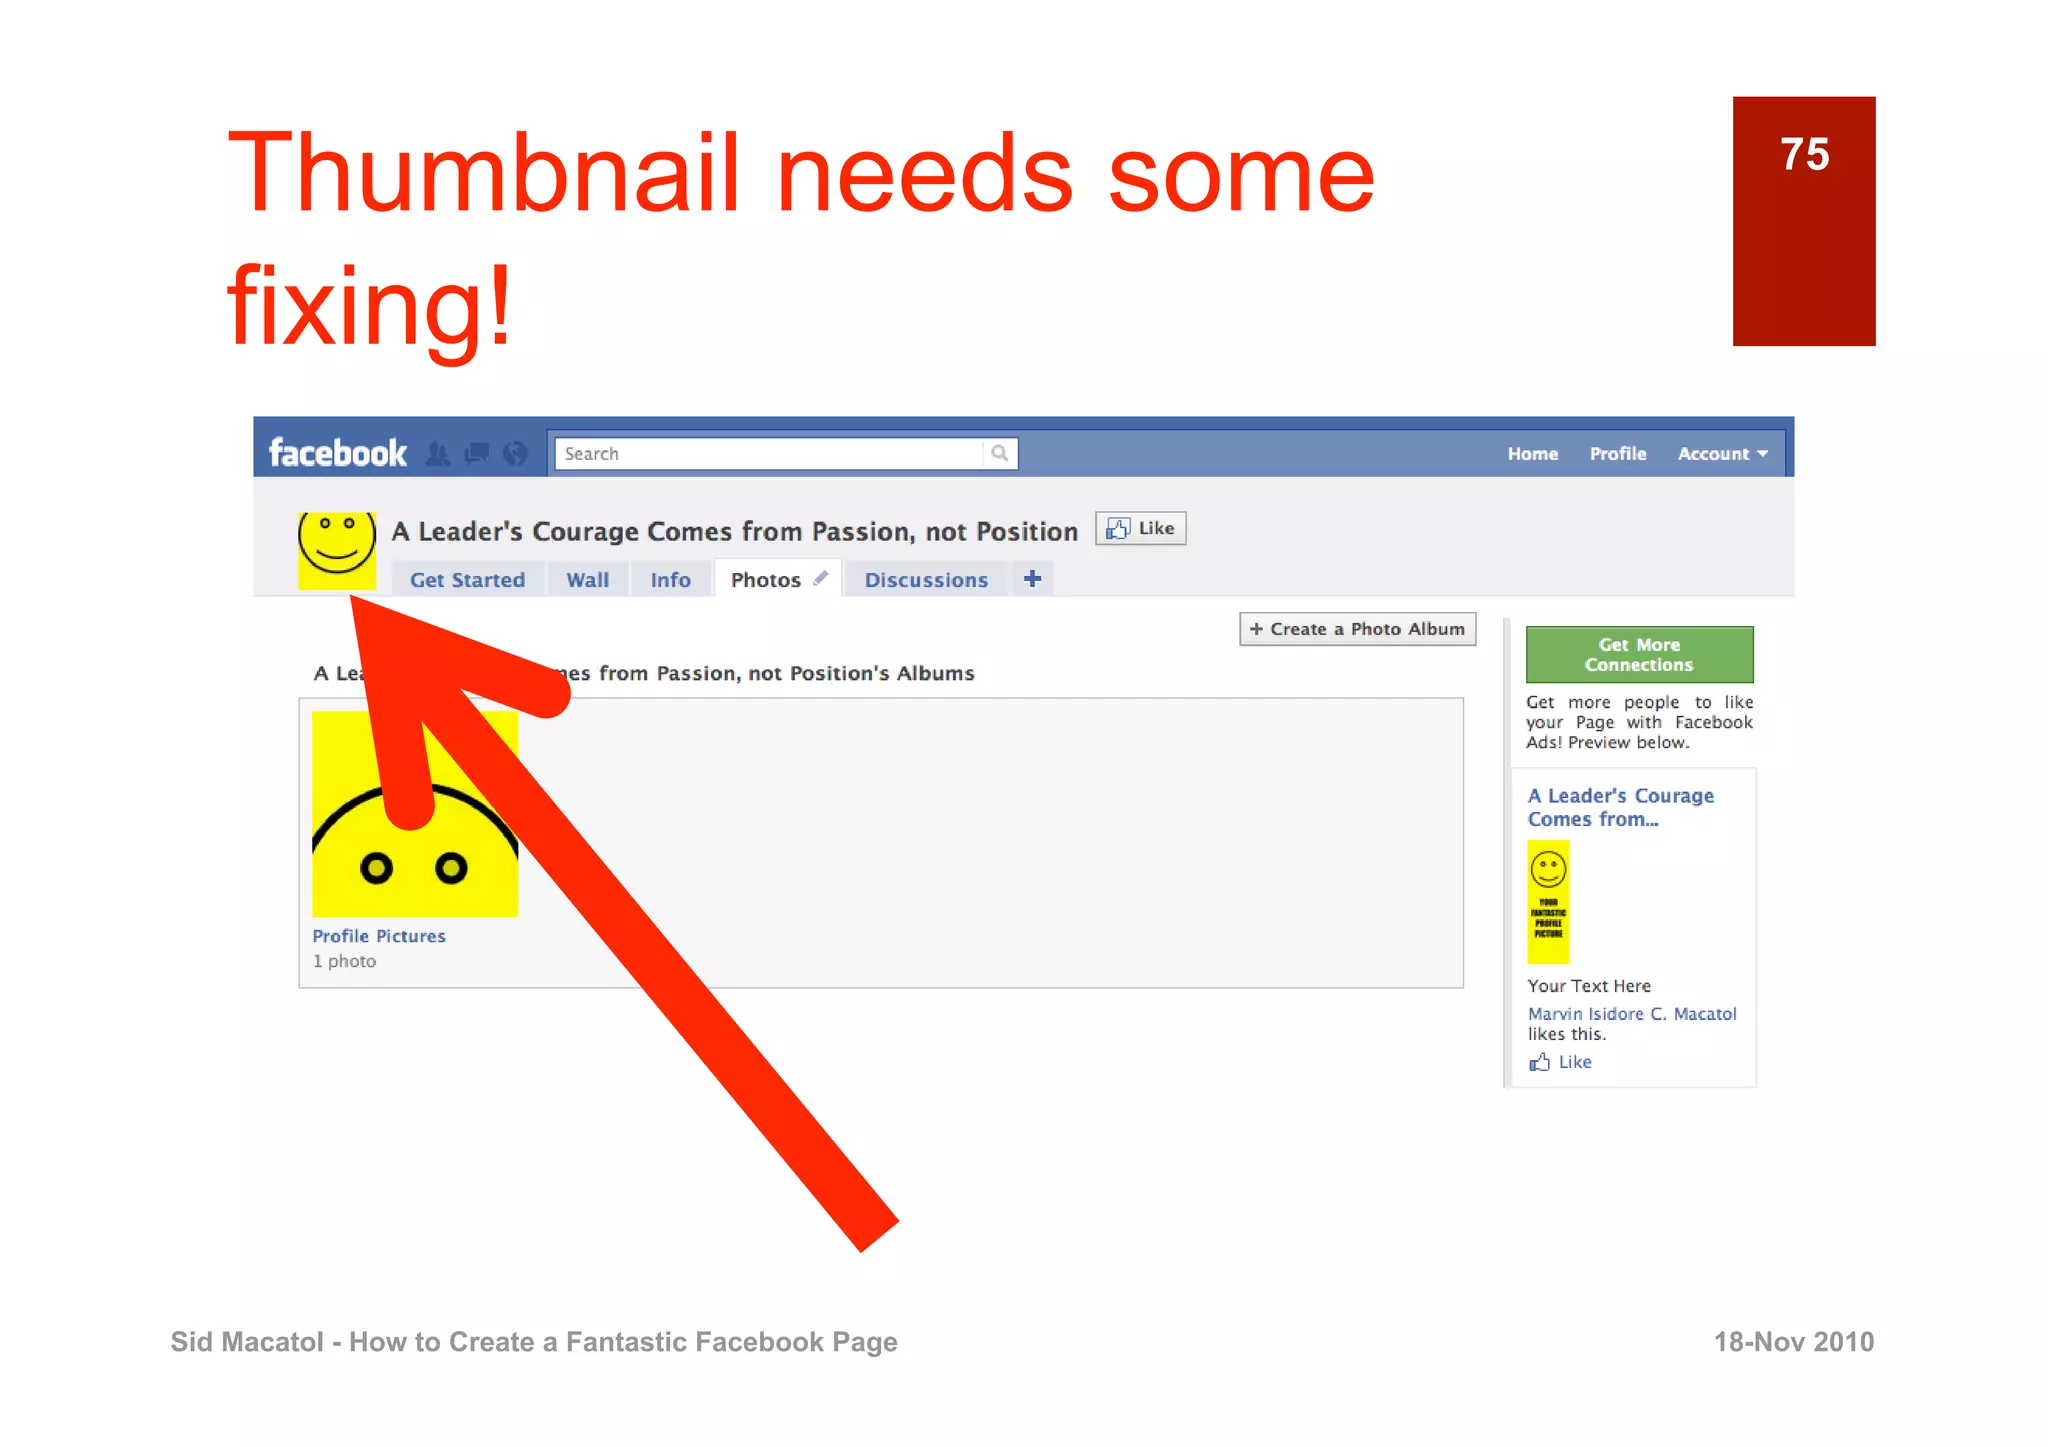Click the page's smiley profile thumbnail
The image size is (2048, 1447).
[x=337, y=551]
